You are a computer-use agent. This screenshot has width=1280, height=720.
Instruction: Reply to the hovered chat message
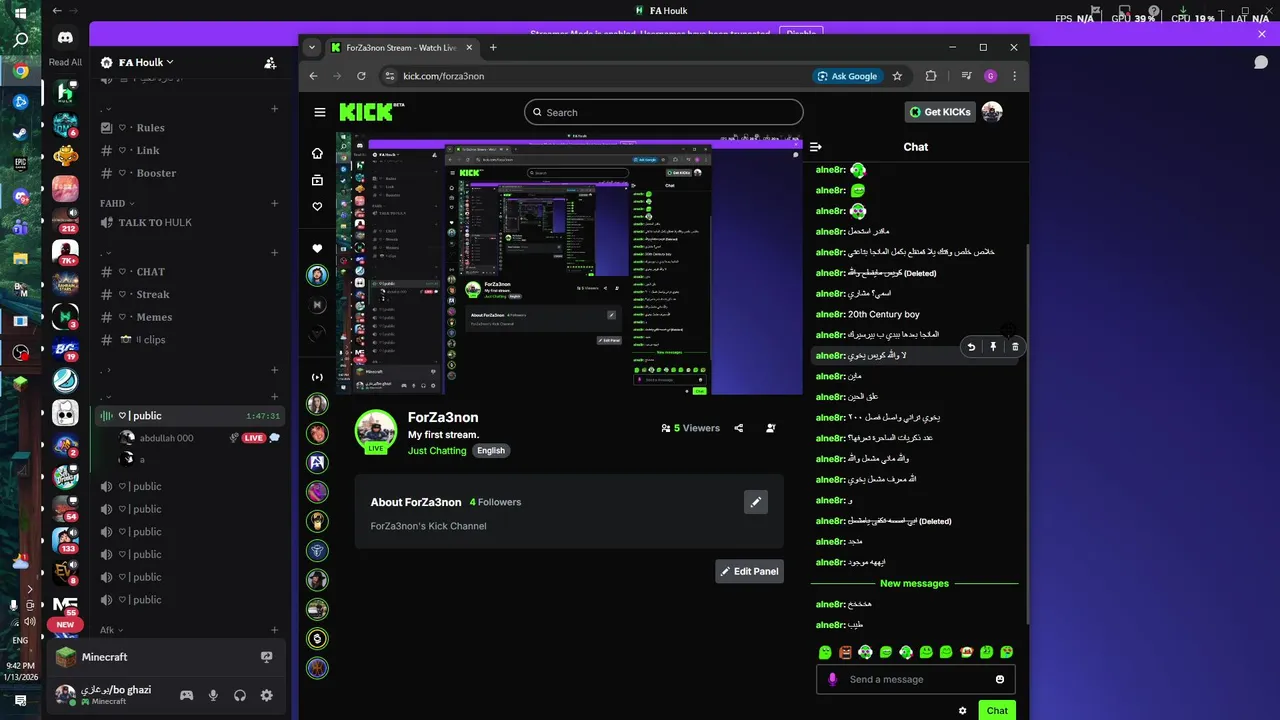click(971, 347)
